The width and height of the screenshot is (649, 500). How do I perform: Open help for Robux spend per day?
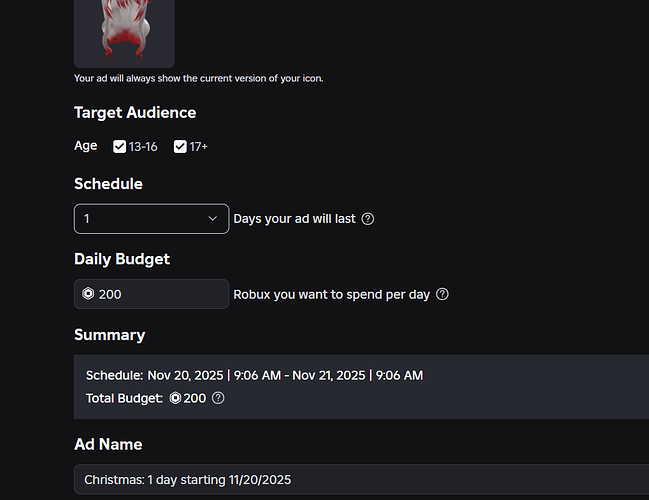tap(442, 294)
